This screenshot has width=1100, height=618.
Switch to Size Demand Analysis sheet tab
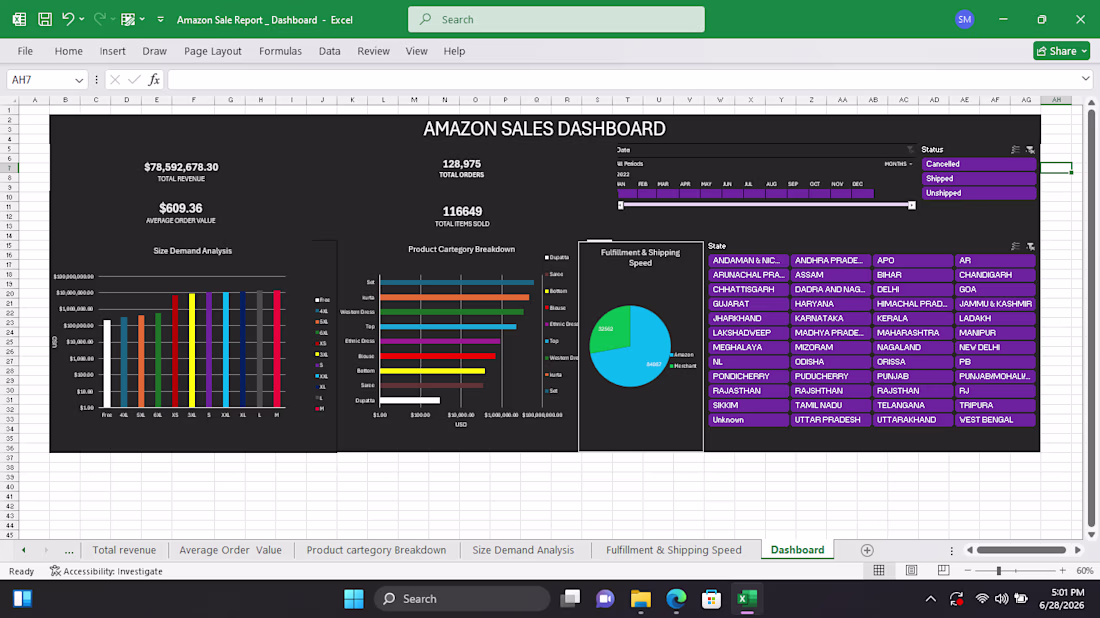tap(523, 550)
